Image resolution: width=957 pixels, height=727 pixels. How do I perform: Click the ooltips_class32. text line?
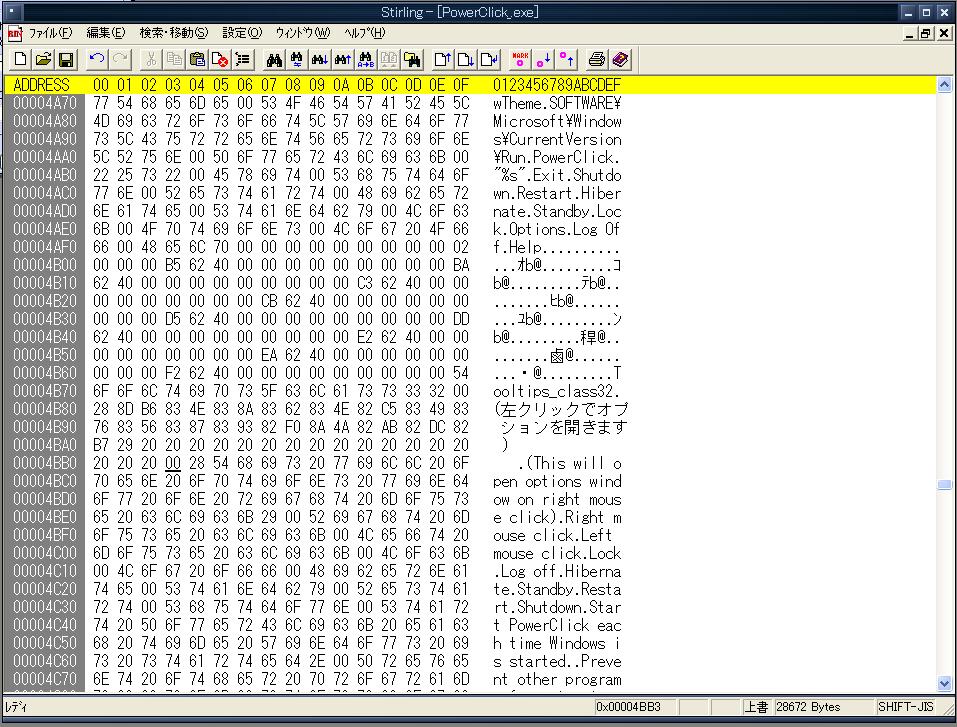point(557,391)
